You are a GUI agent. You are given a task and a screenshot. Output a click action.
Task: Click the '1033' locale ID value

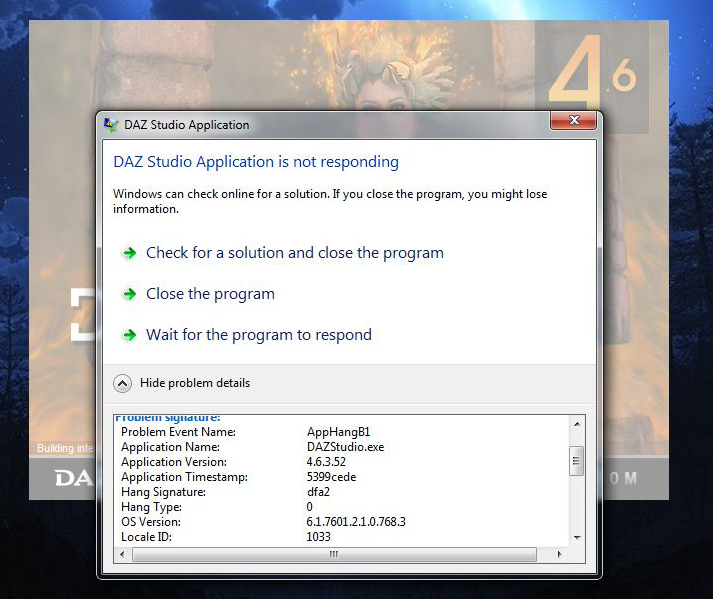[x=318, y=537]
